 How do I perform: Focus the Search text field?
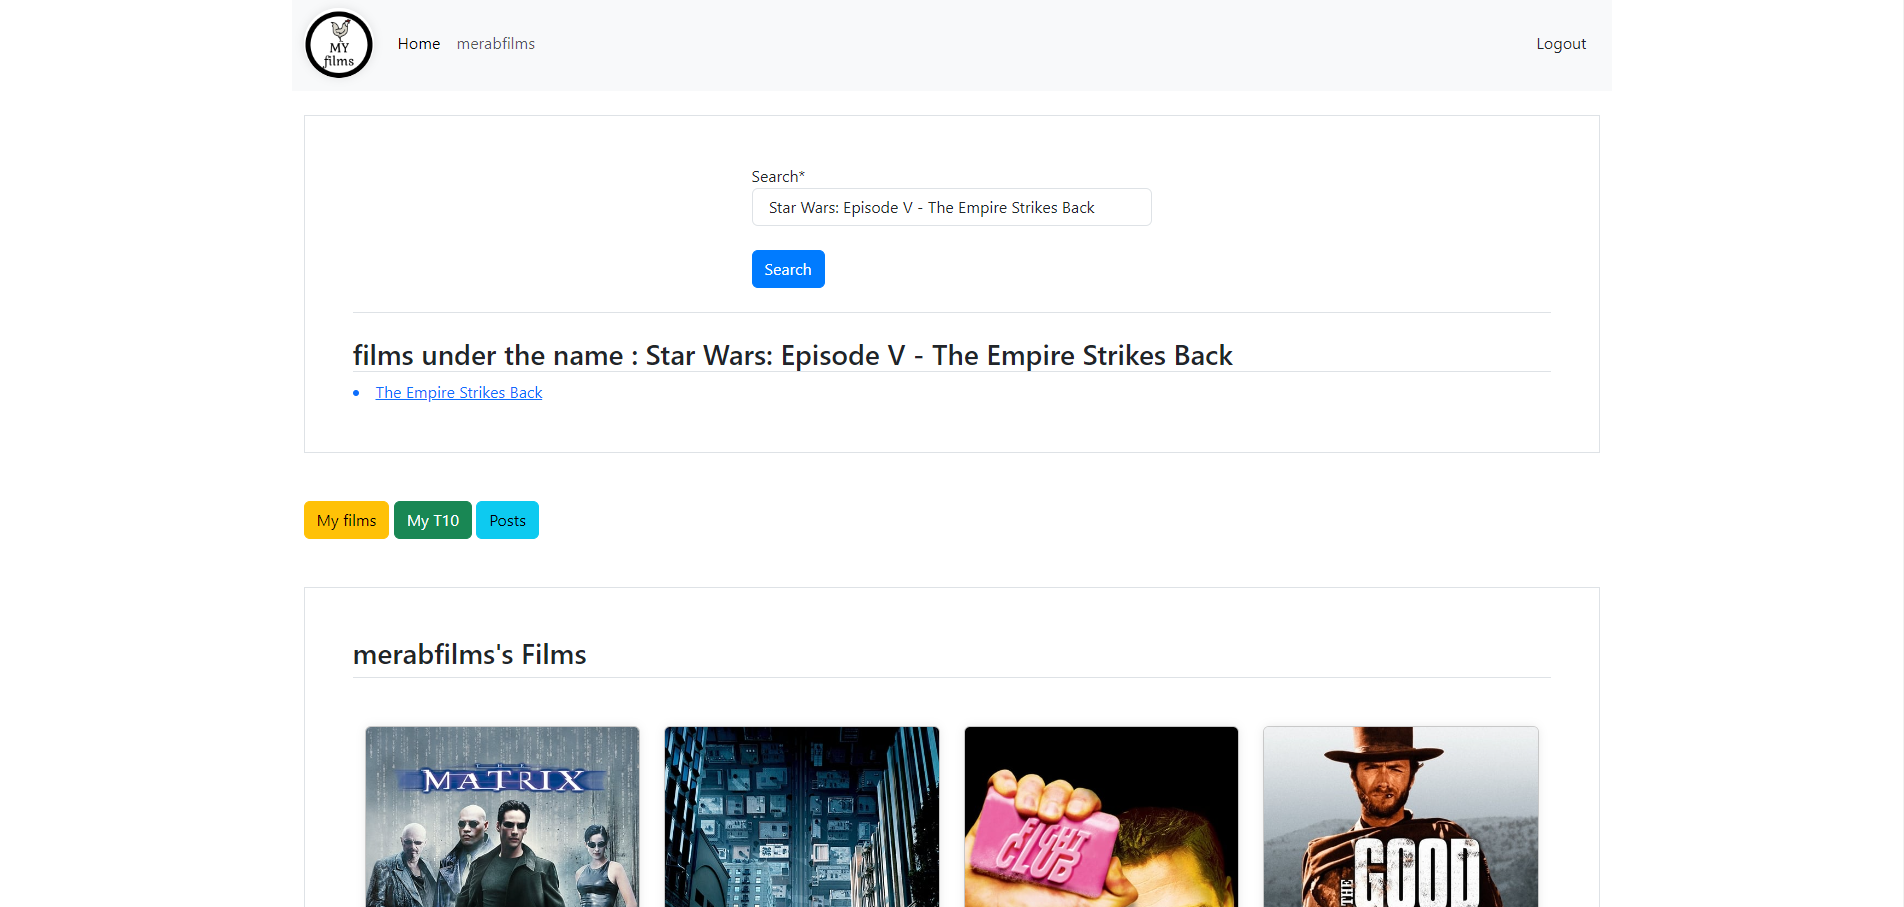point(951,207)
